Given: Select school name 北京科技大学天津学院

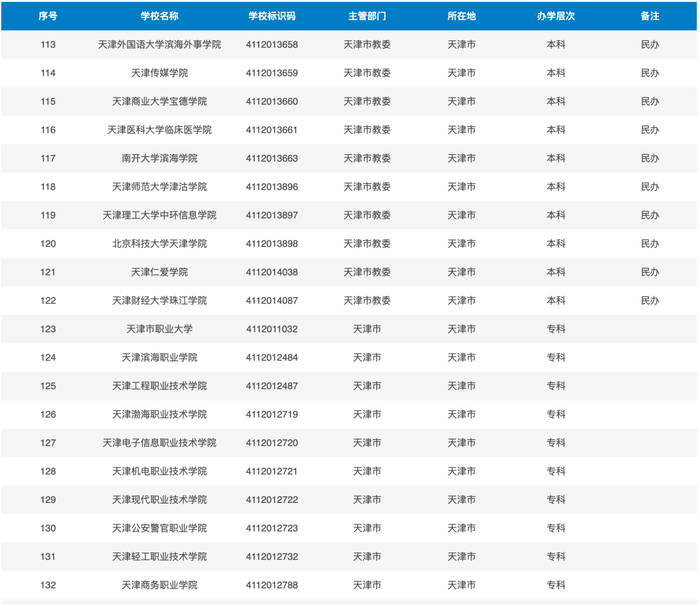Looking at the screenshot, I should click(x=159, y=244).
